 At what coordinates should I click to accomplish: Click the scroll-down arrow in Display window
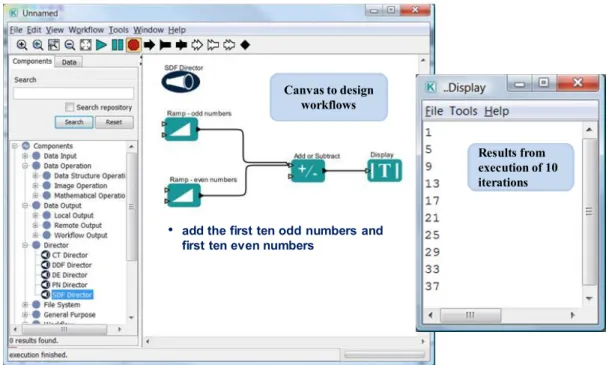click(x=589, y=299)
